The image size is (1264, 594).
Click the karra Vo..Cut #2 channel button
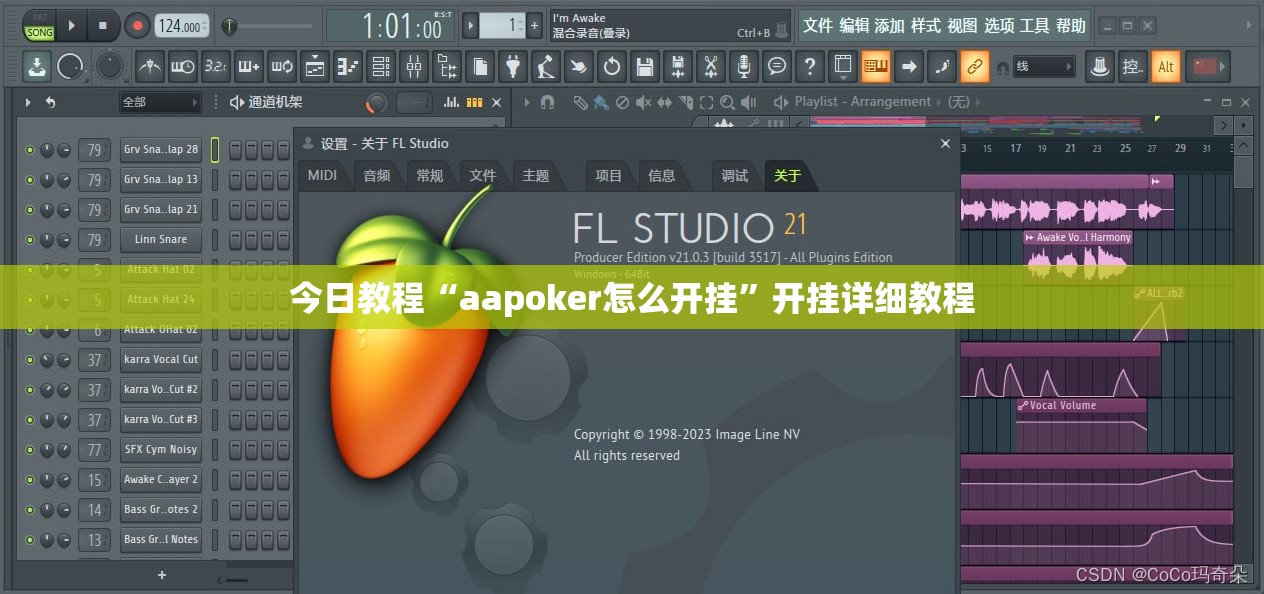161,390
